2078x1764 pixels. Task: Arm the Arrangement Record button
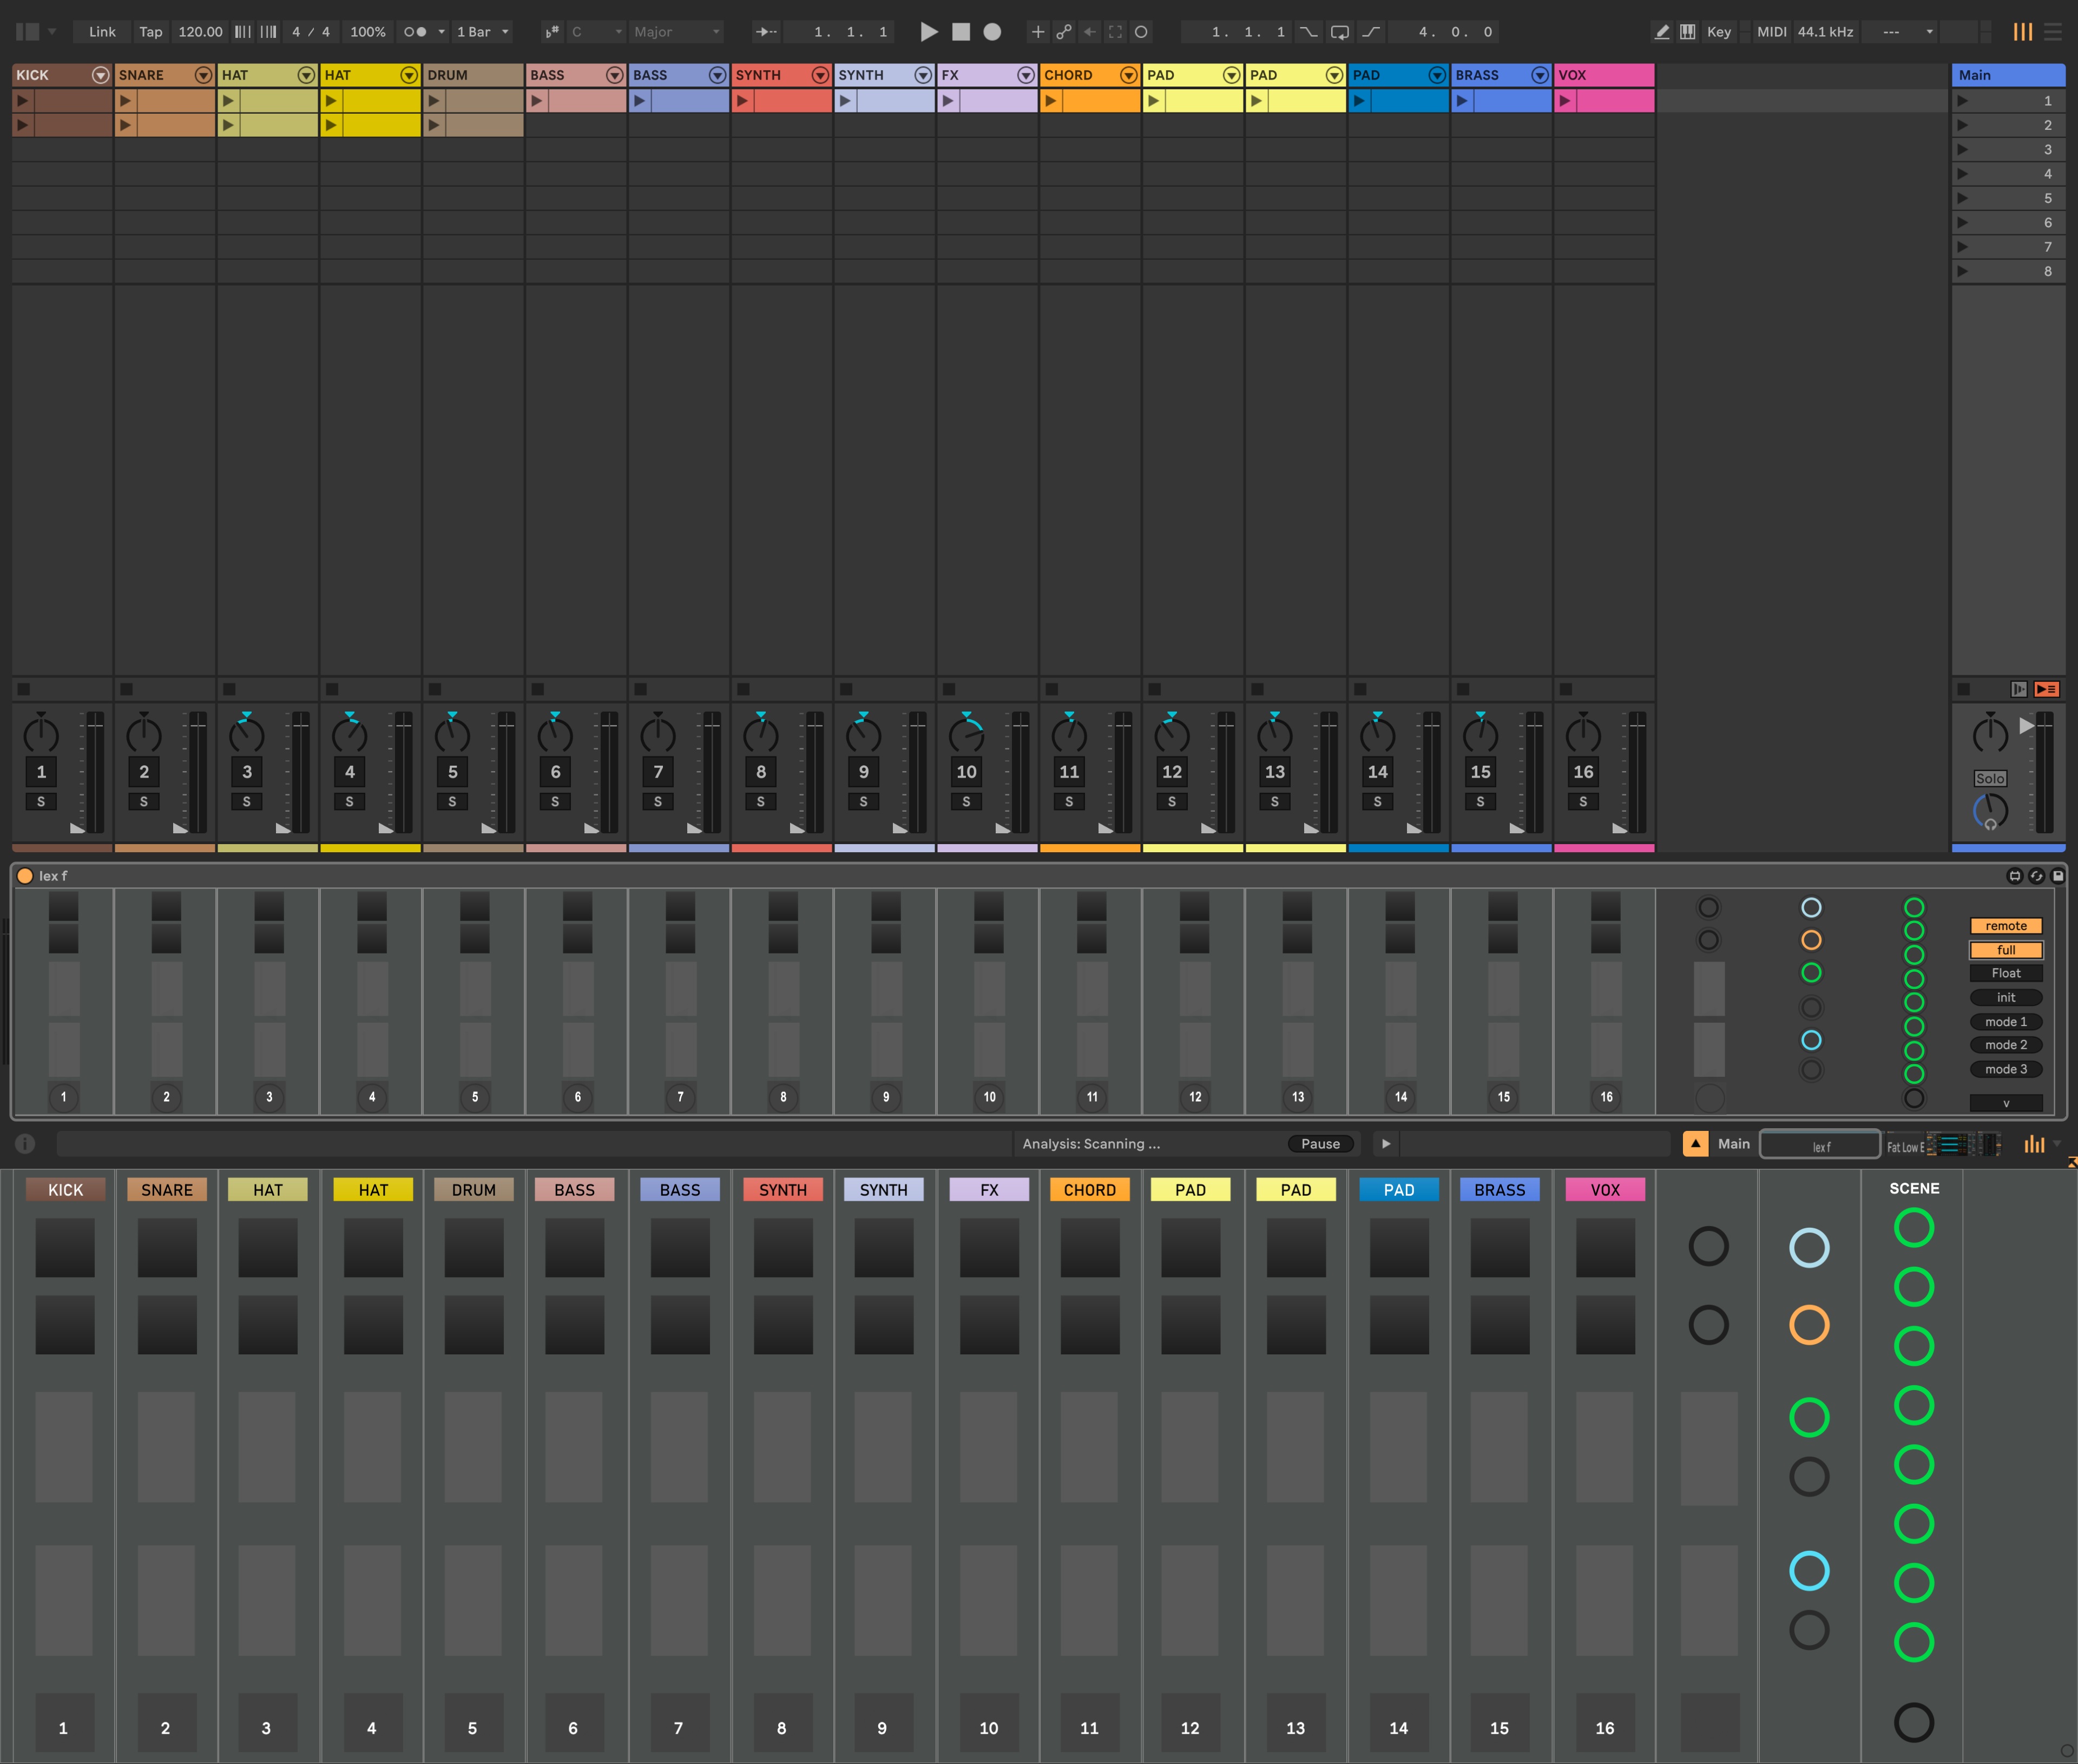tap(992, 32)
